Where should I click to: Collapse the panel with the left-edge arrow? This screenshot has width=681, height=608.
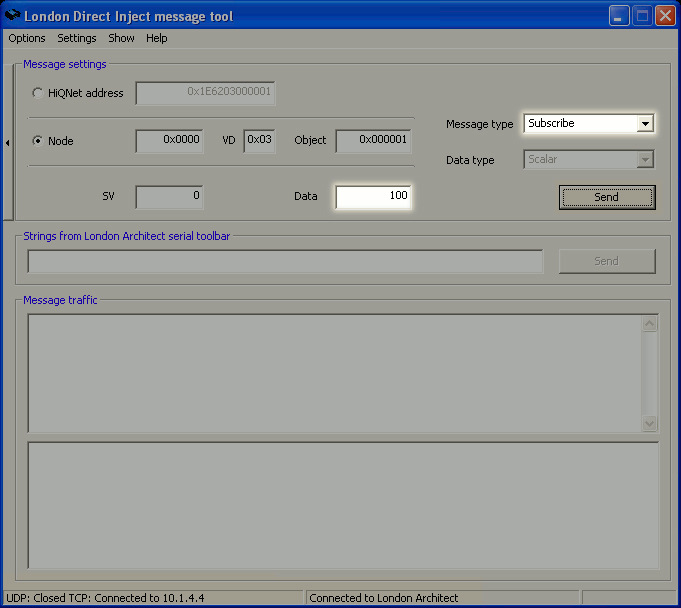7,143
